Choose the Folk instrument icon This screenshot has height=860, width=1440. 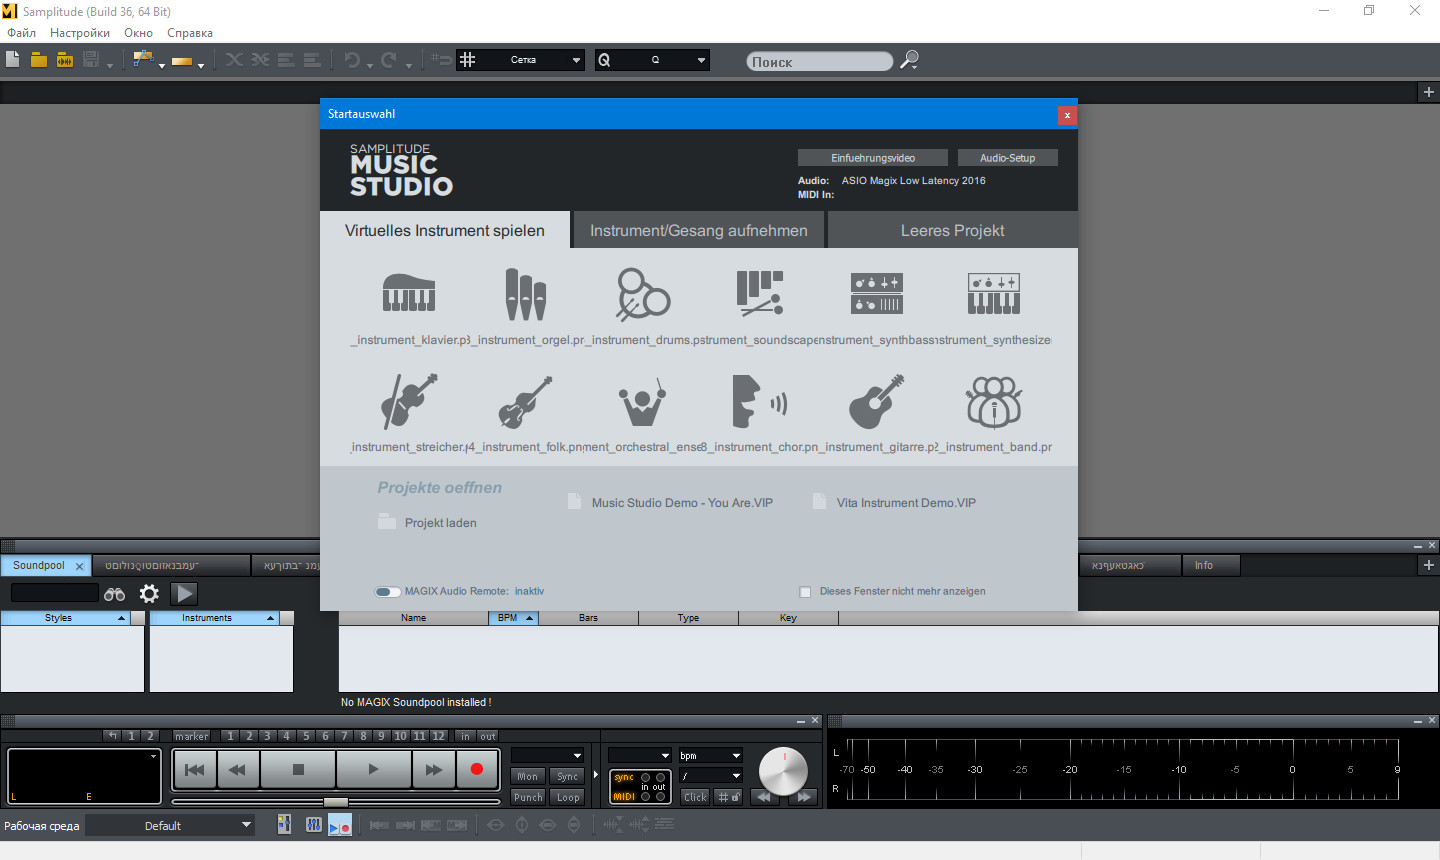click(x=525, y=401)
